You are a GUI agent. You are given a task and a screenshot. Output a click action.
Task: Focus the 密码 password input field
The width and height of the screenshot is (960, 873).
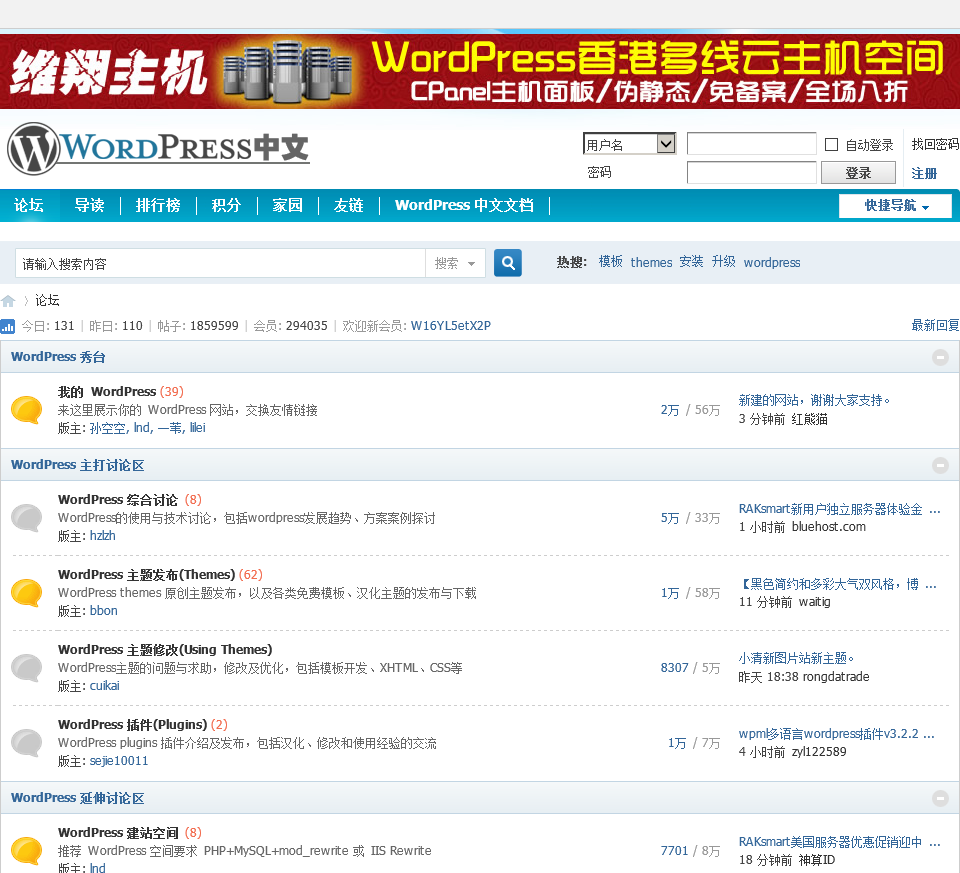coord(751,173)
